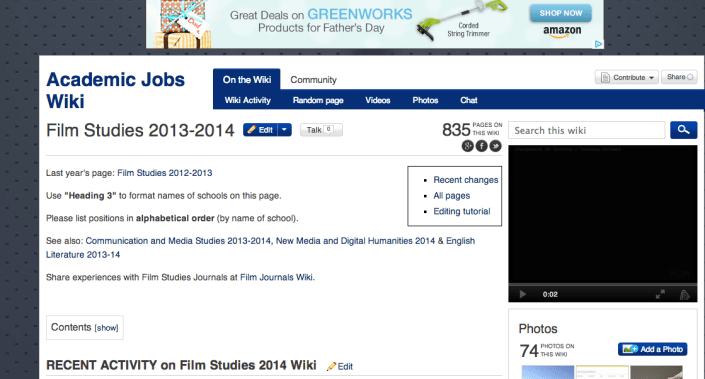705x379 pixels.
Task: Open the Community tab
Action: [313, 80]
